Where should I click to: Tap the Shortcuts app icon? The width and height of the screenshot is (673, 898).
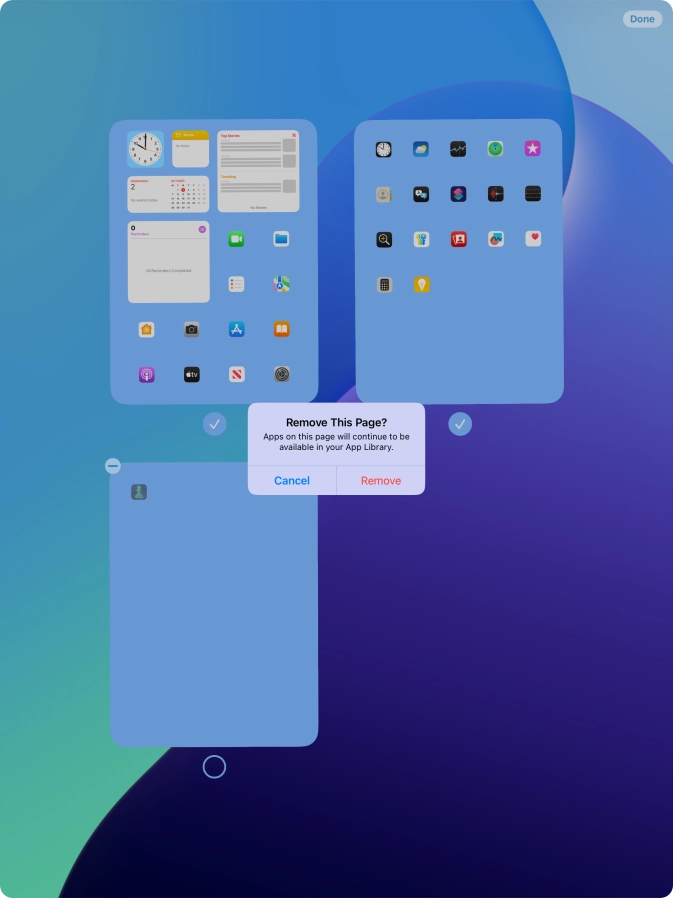[x=458, y=194]
